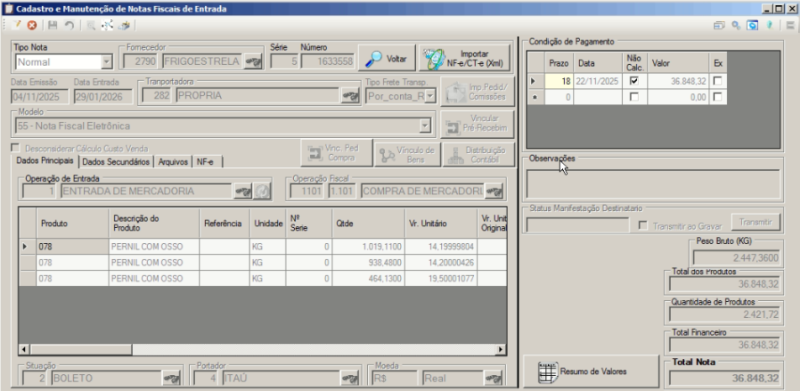Click right arrow of items grid scrollbar
800x391 pixels.
[501, 350]
